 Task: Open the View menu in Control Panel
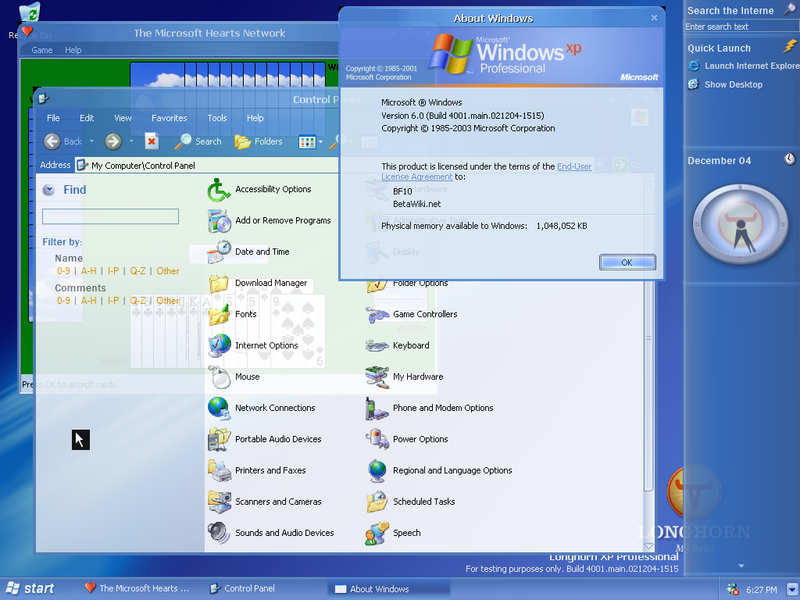(123, 118)
